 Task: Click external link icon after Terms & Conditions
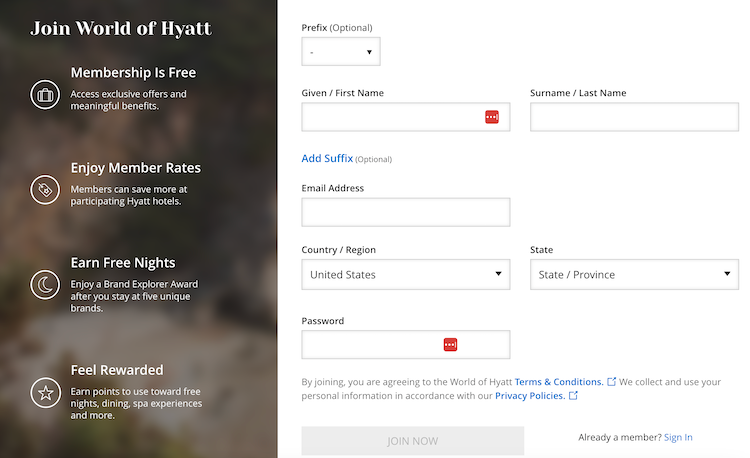tap(611, 382)
